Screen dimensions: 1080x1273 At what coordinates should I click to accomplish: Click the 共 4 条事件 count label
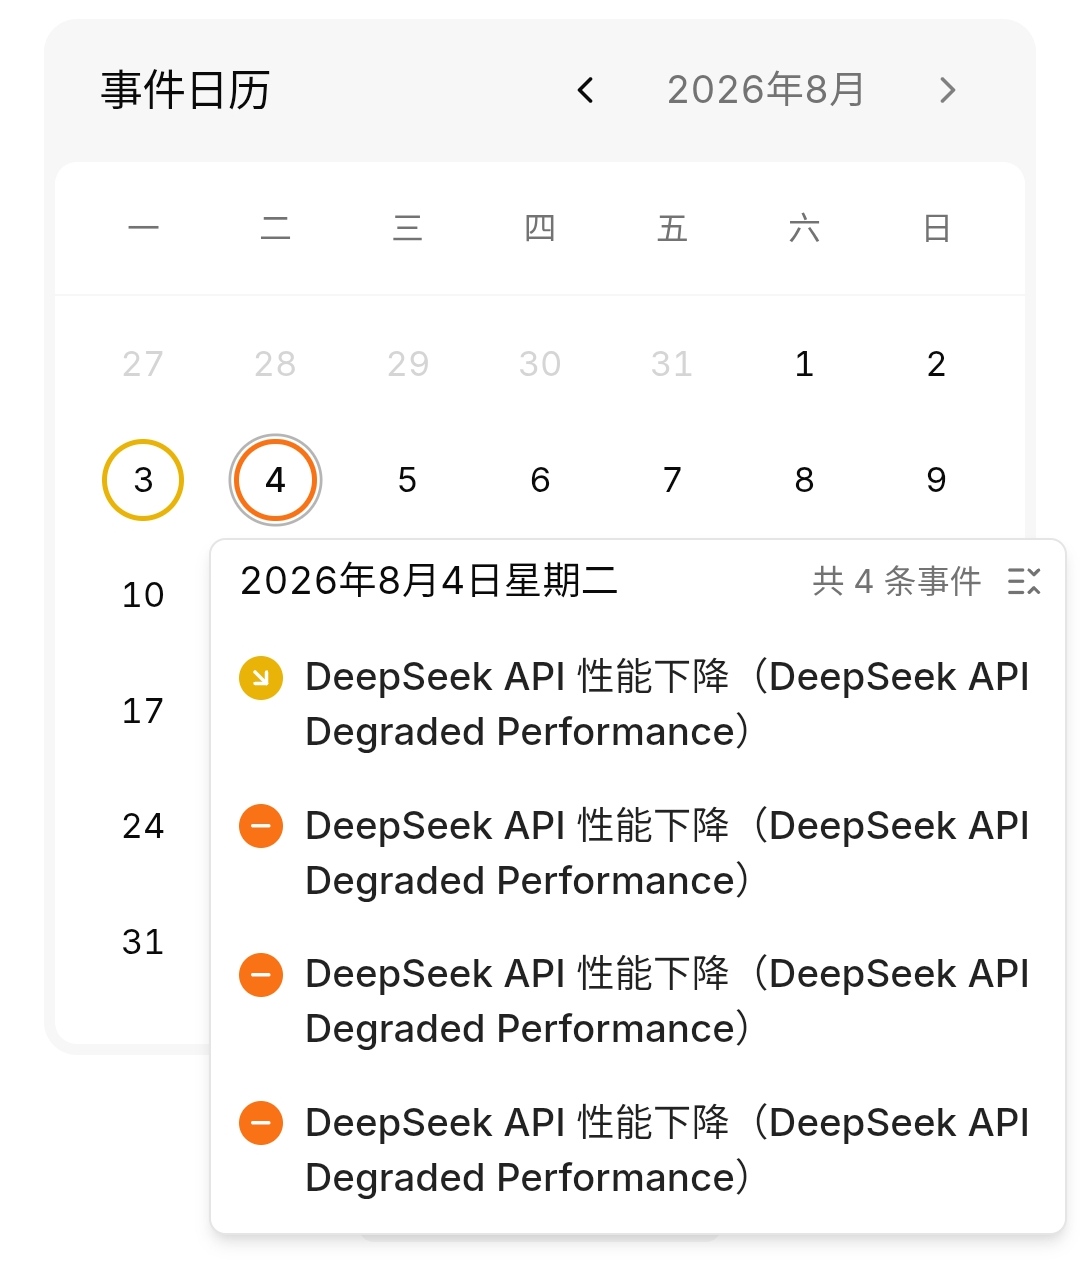[897, 581]
